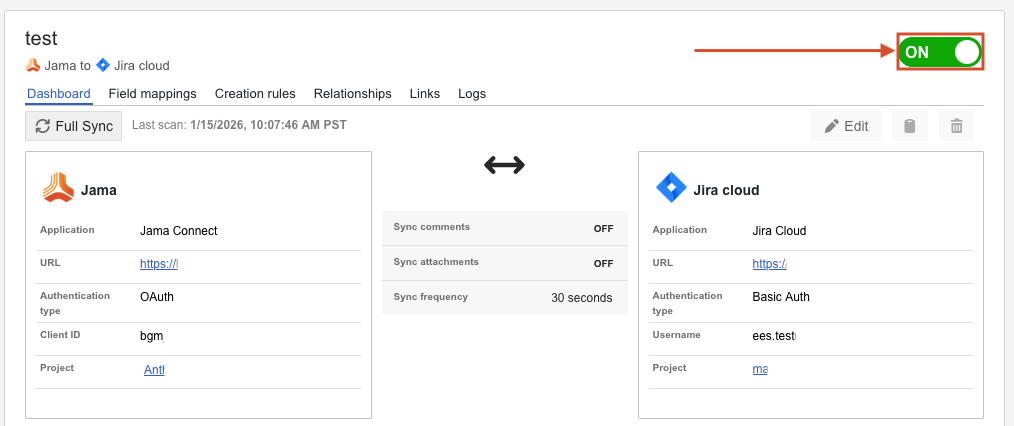This screenshot has height=426, width=1014.
Task: Open the Links tab
Action: pyautogui.click(x=425, y=94)
